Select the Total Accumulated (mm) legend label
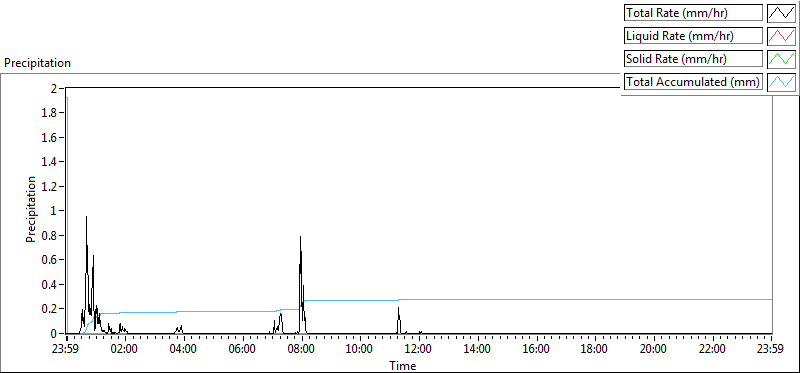This screenshot has height=373, width=800. click(x=693, y=82)
